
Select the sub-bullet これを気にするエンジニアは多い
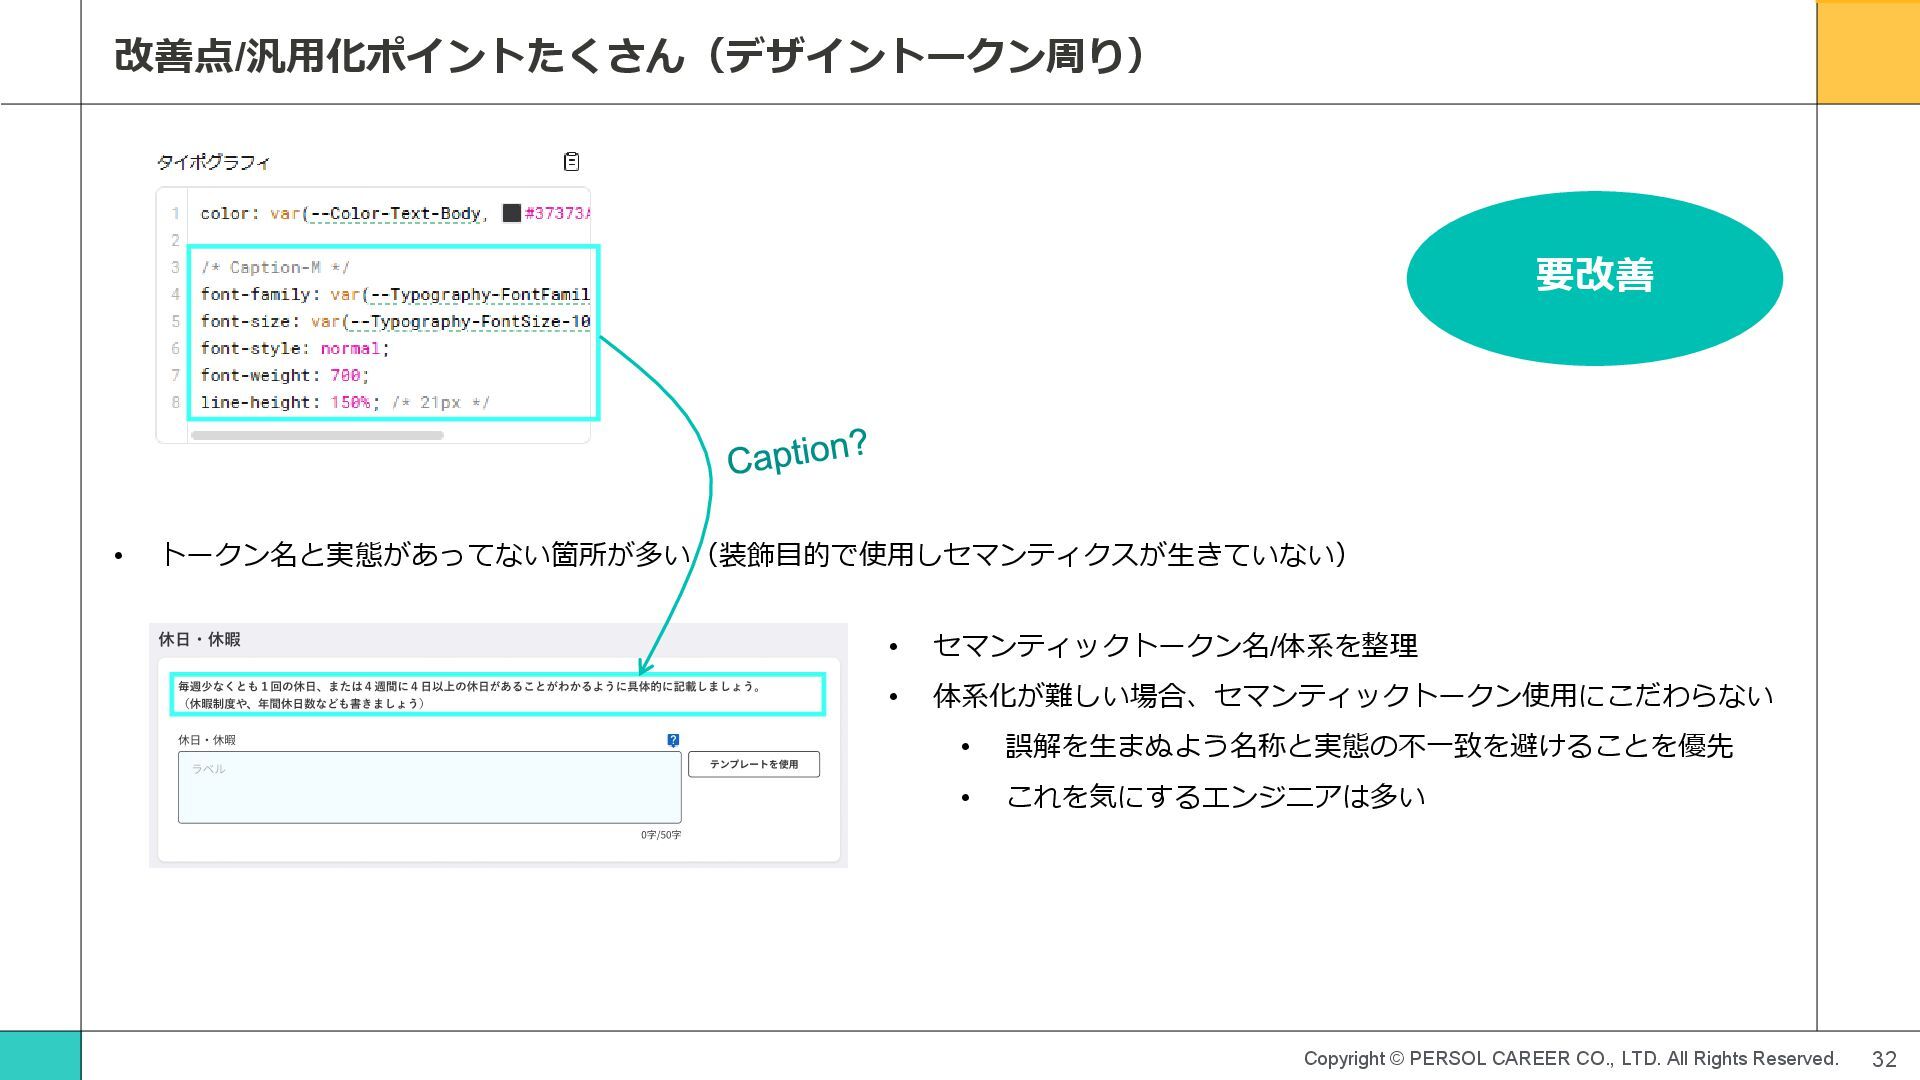click(1215, 797)
